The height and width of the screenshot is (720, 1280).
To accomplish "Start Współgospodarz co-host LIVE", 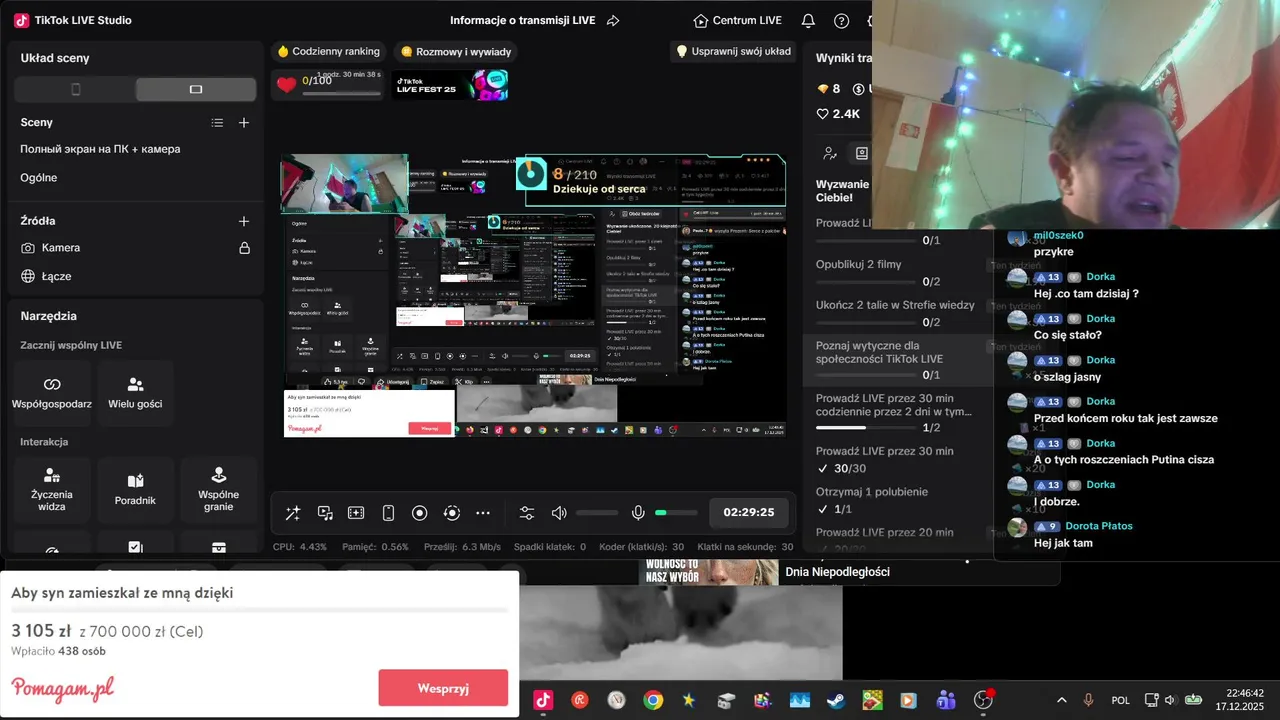I will (x=52, y=393).
